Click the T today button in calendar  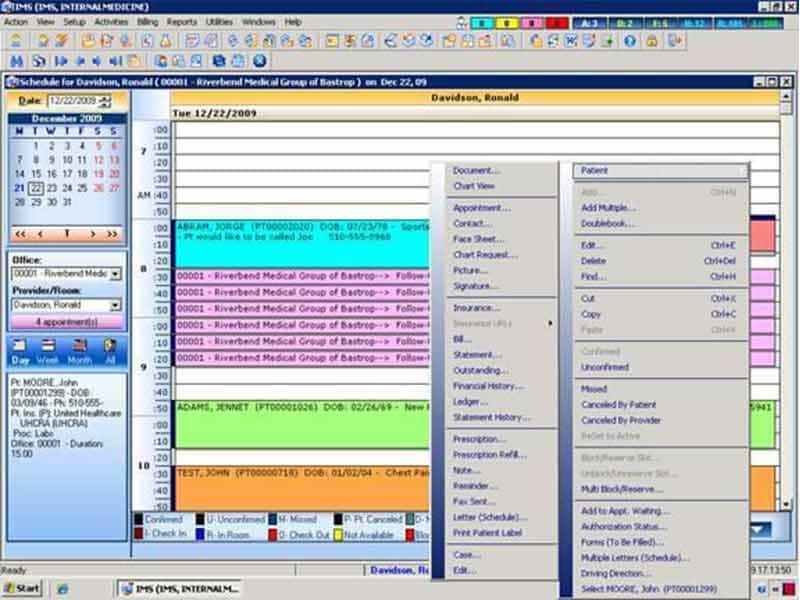[66, 234]
